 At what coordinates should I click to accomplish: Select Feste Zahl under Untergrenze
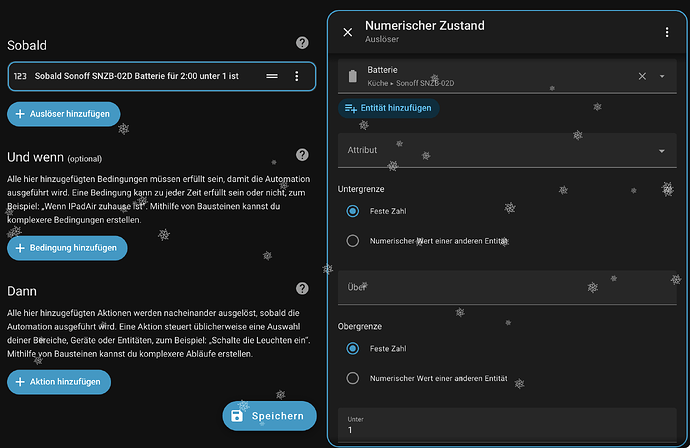pyautogui.click(x=352, y=211)
